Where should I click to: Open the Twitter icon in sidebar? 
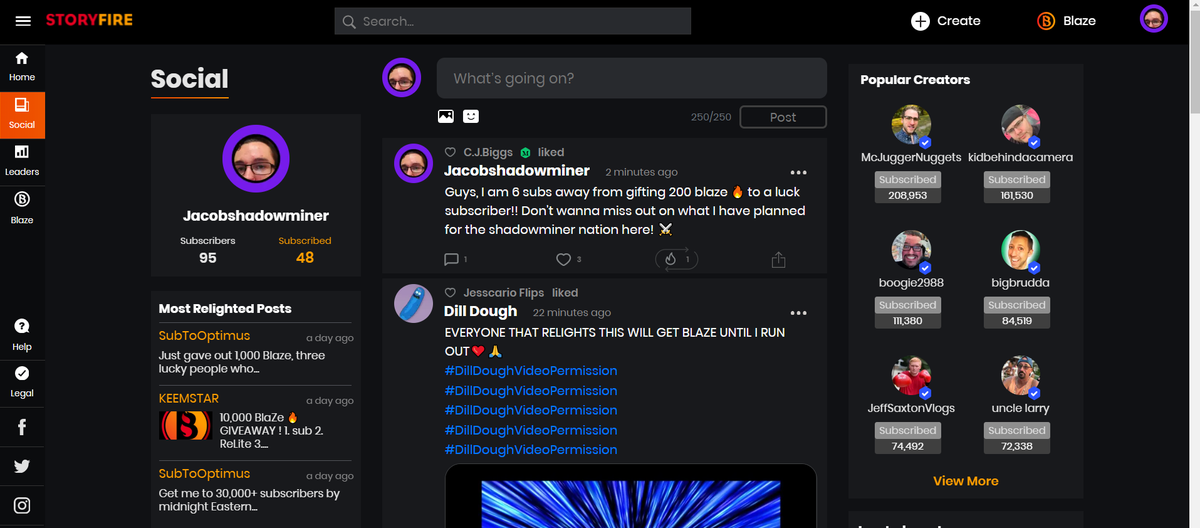pyautogui.click(x=22, y=466)
